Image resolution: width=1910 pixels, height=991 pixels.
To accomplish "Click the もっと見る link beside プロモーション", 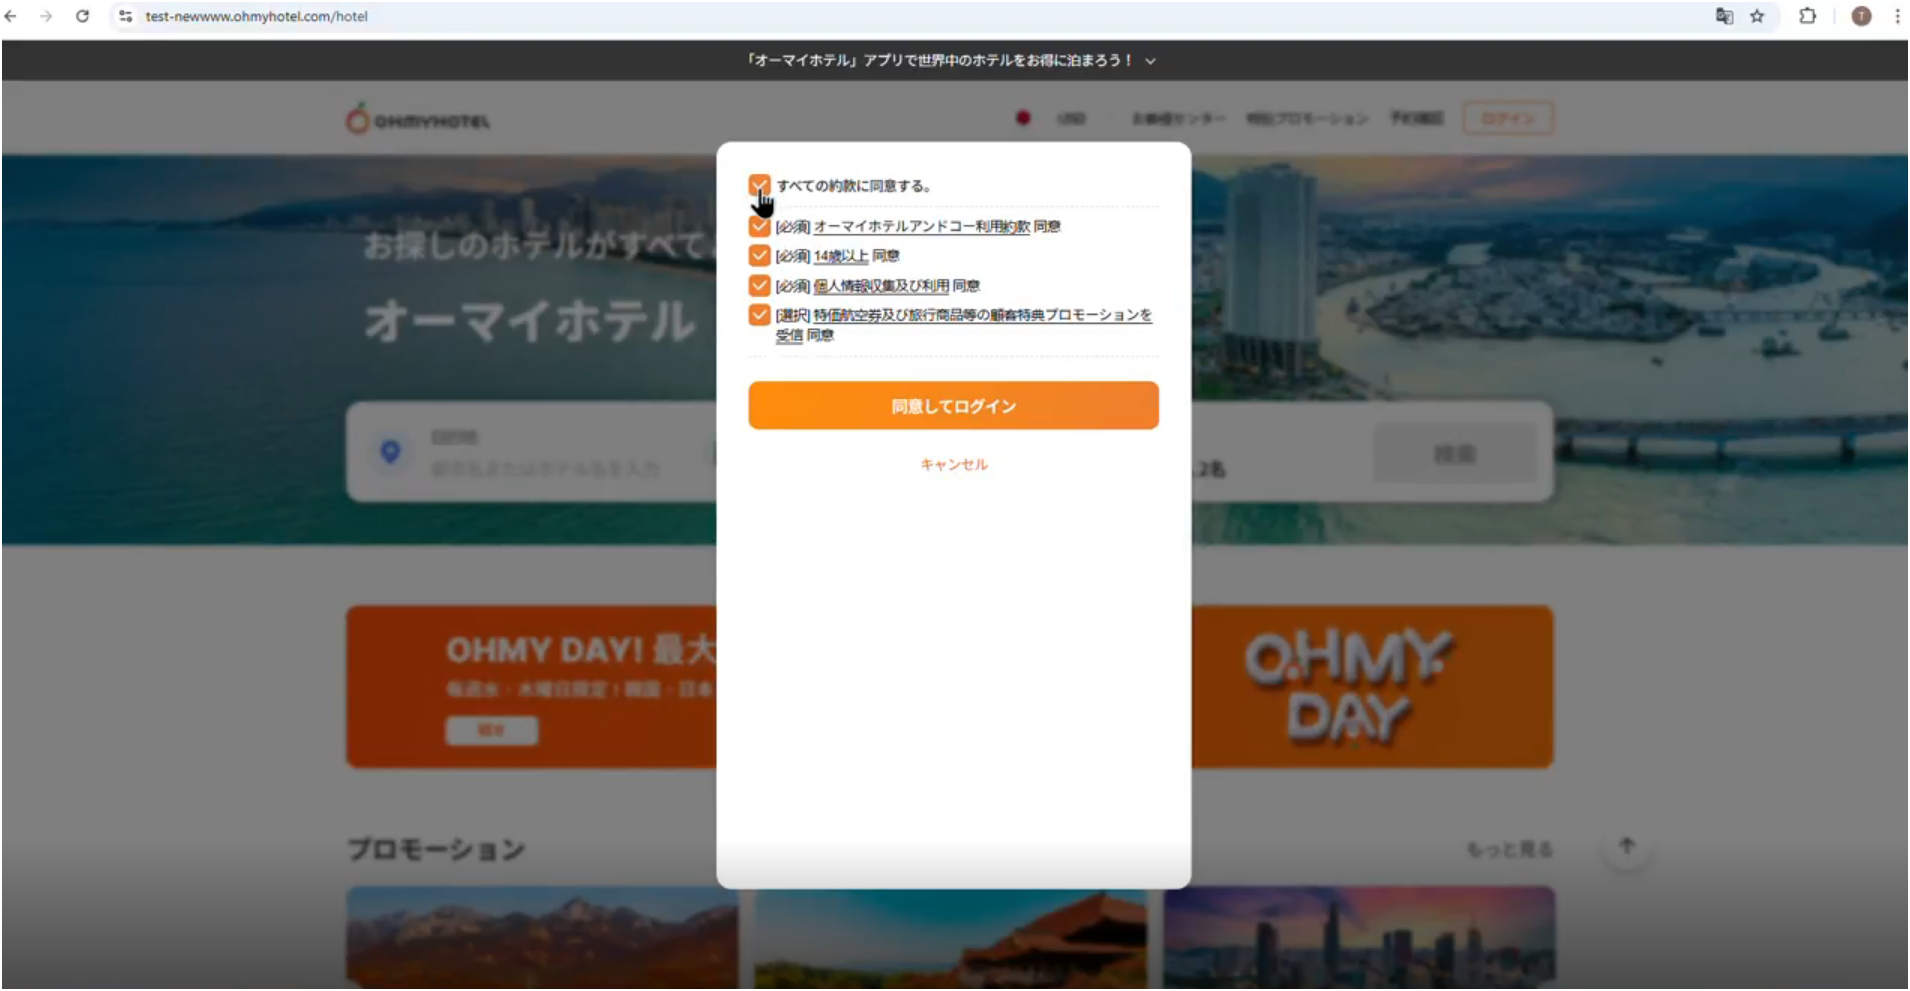I will point(1509,850).
